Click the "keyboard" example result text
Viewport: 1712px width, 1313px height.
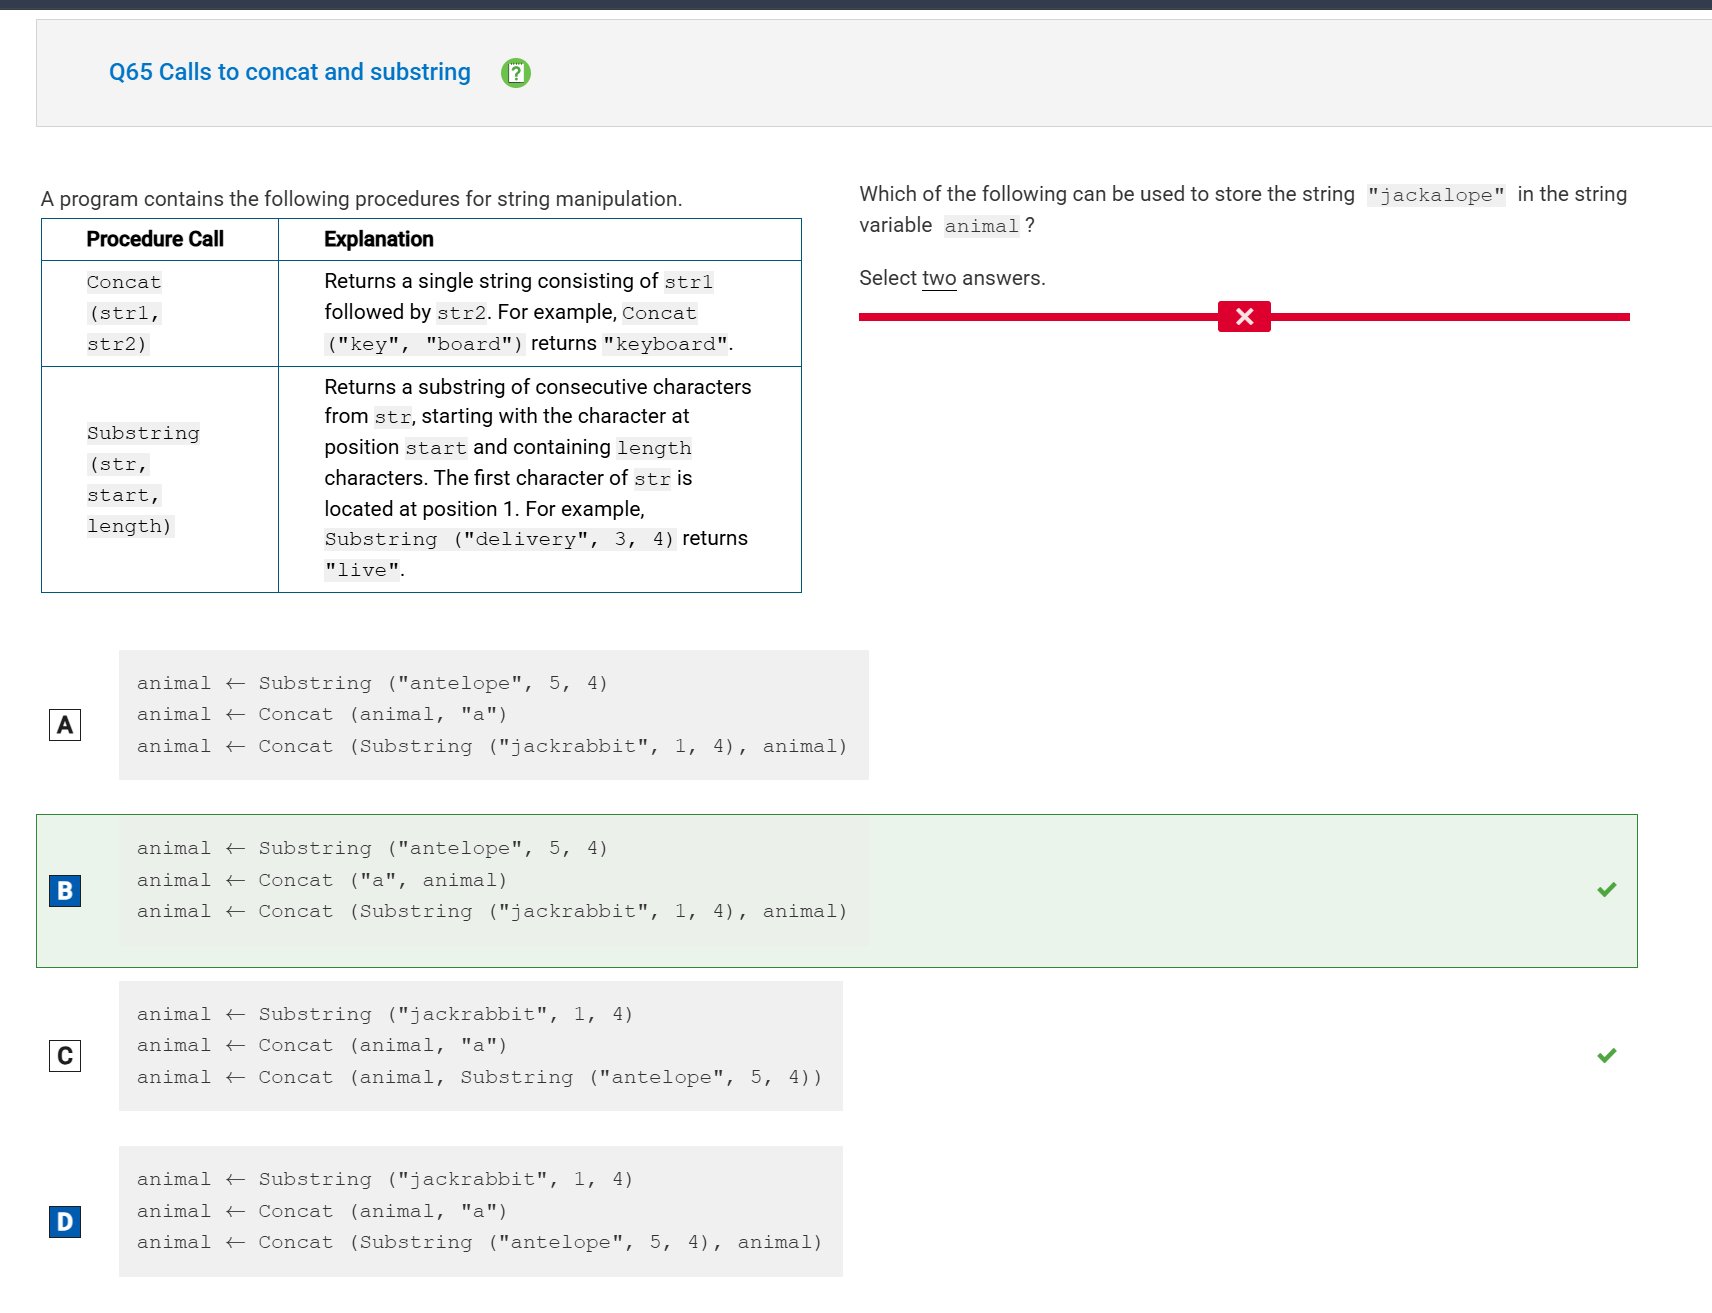point(666,344)
